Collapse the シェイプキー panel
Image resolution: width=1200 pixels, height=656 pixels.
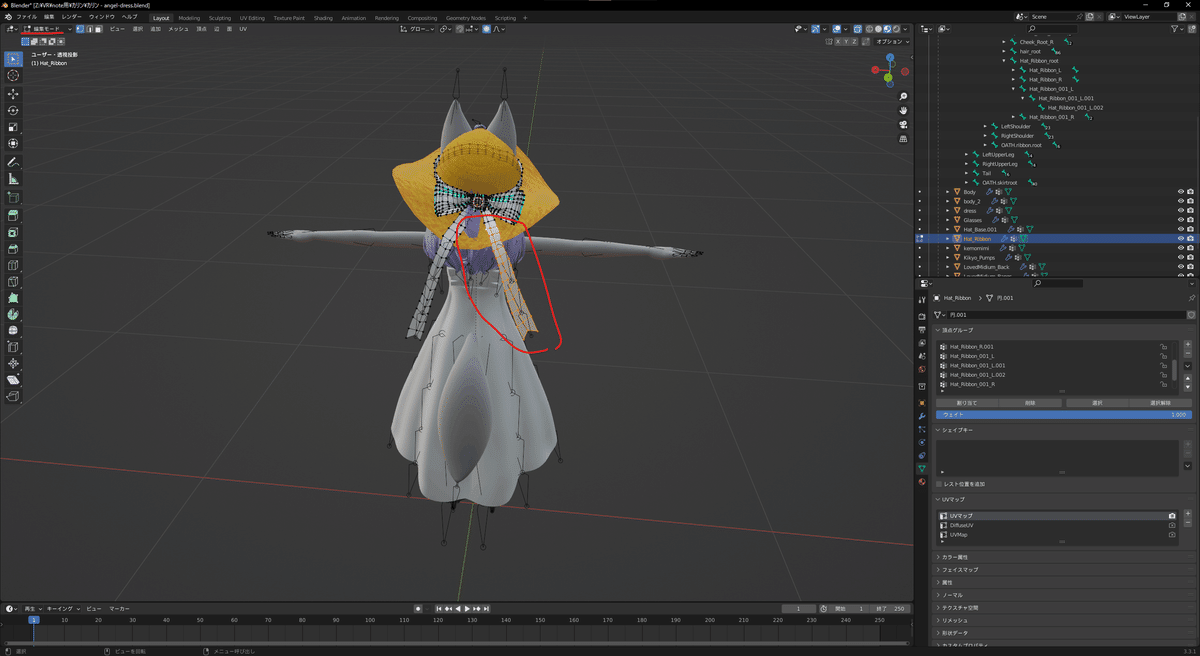point(955,430)
